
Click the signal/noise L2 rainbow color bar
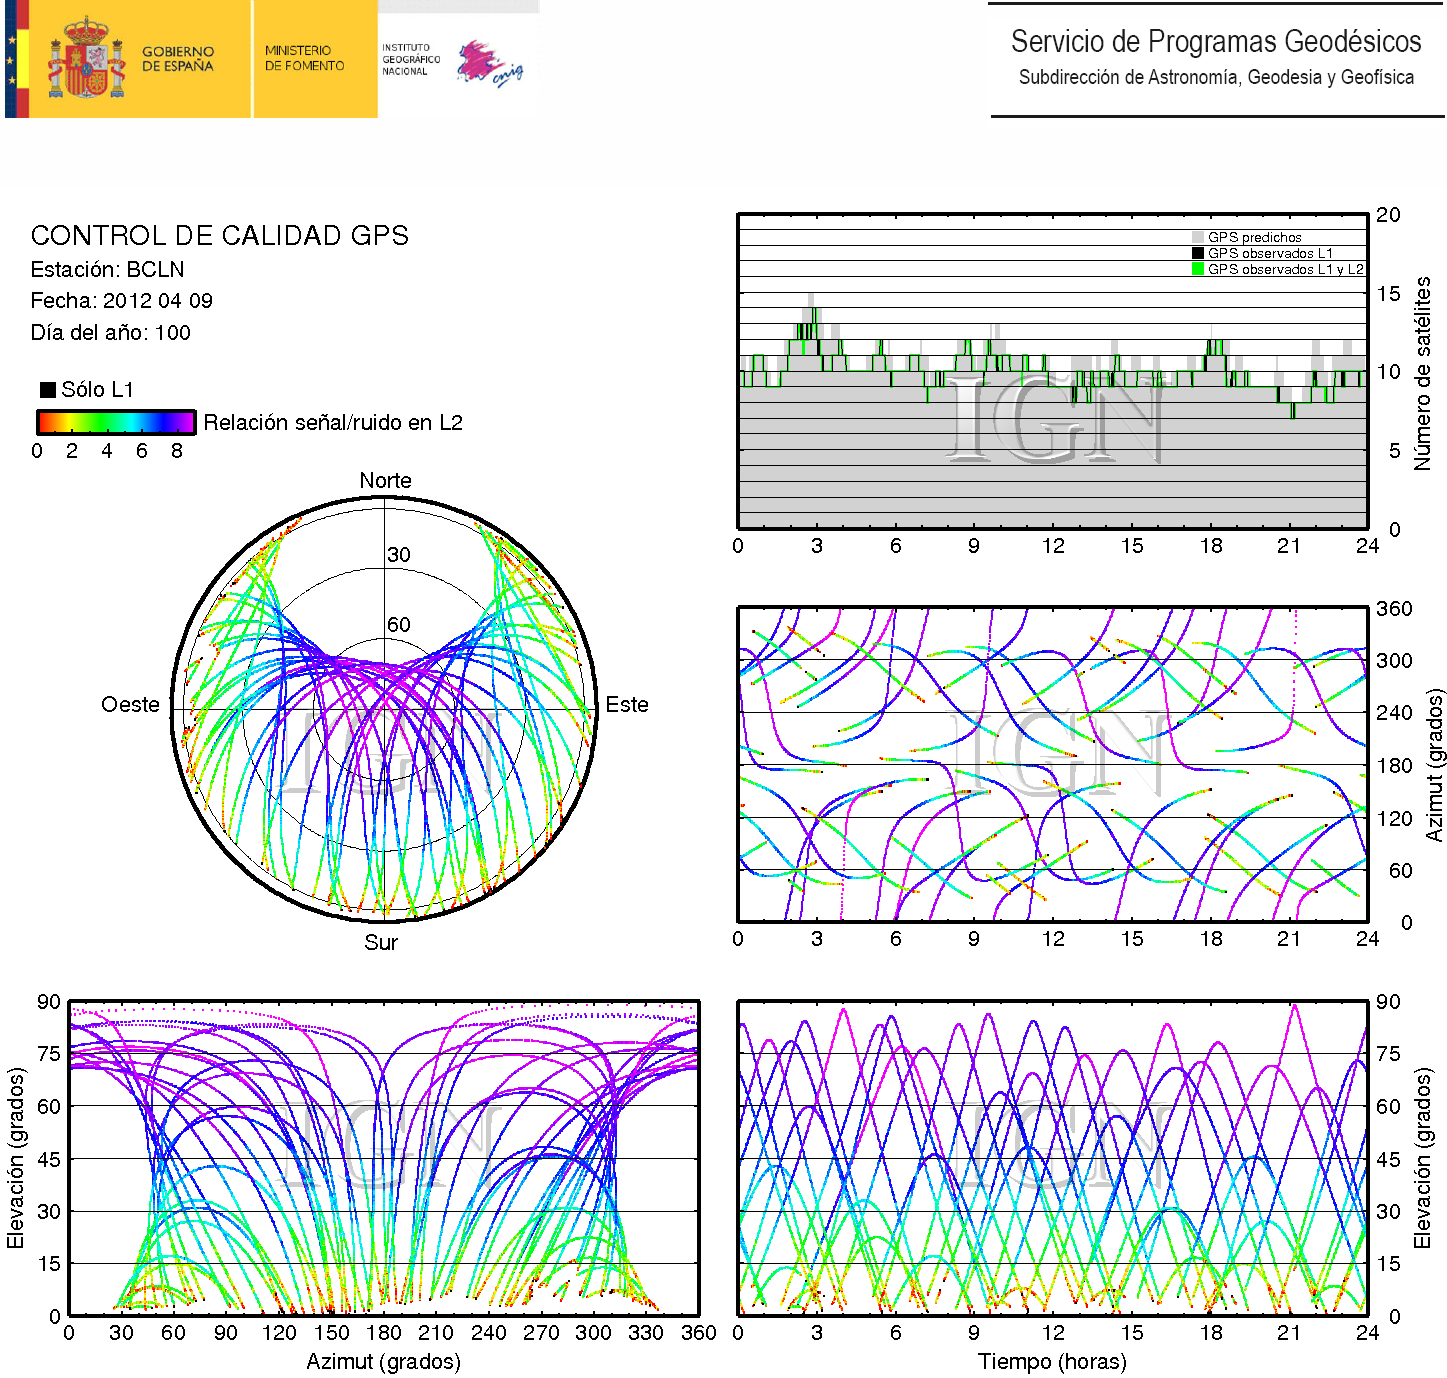point(115,422)
